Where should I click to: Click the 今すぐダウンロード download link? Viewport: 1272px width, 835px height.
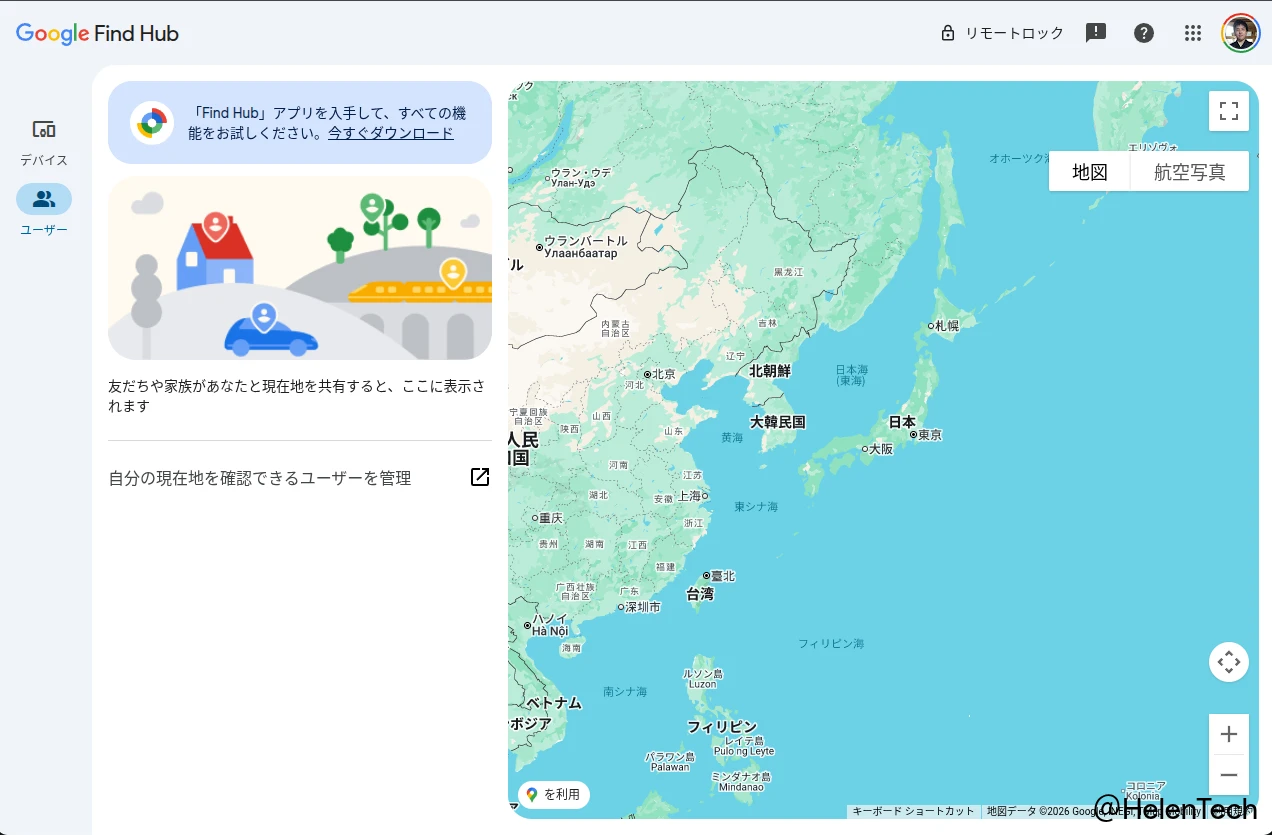click(391, 133)
